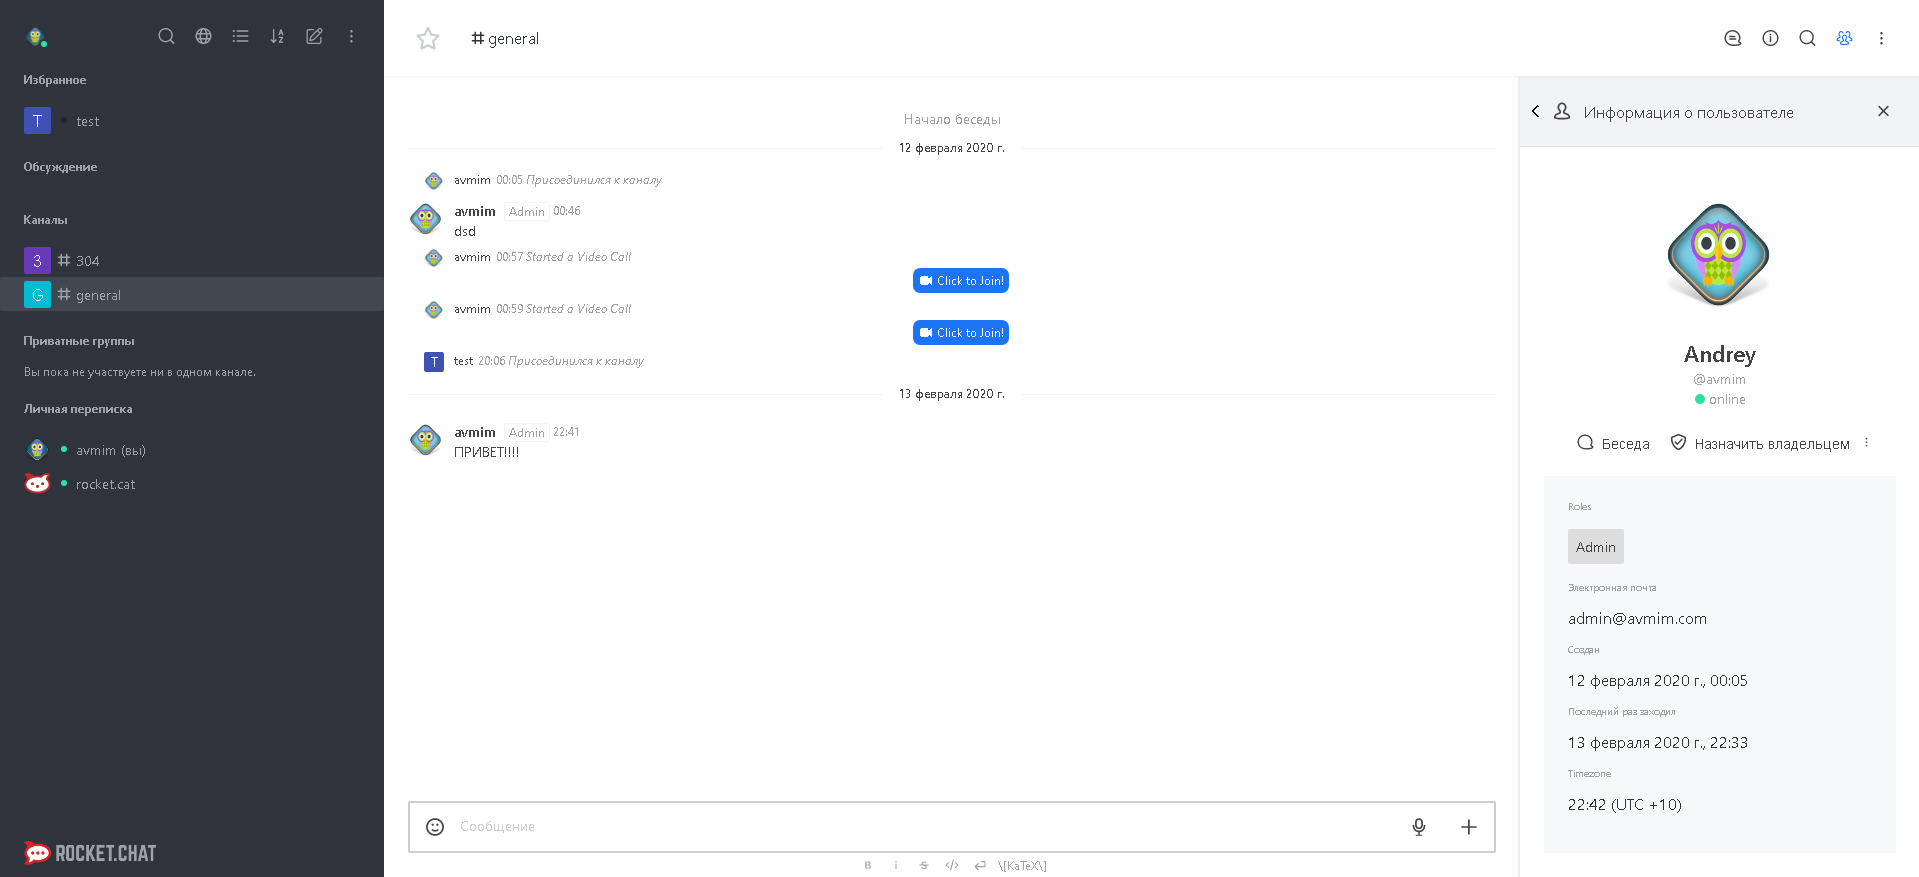1919x877 pixels.
Task: Open members list icon in header
Action: click(x=1844, y=38)
